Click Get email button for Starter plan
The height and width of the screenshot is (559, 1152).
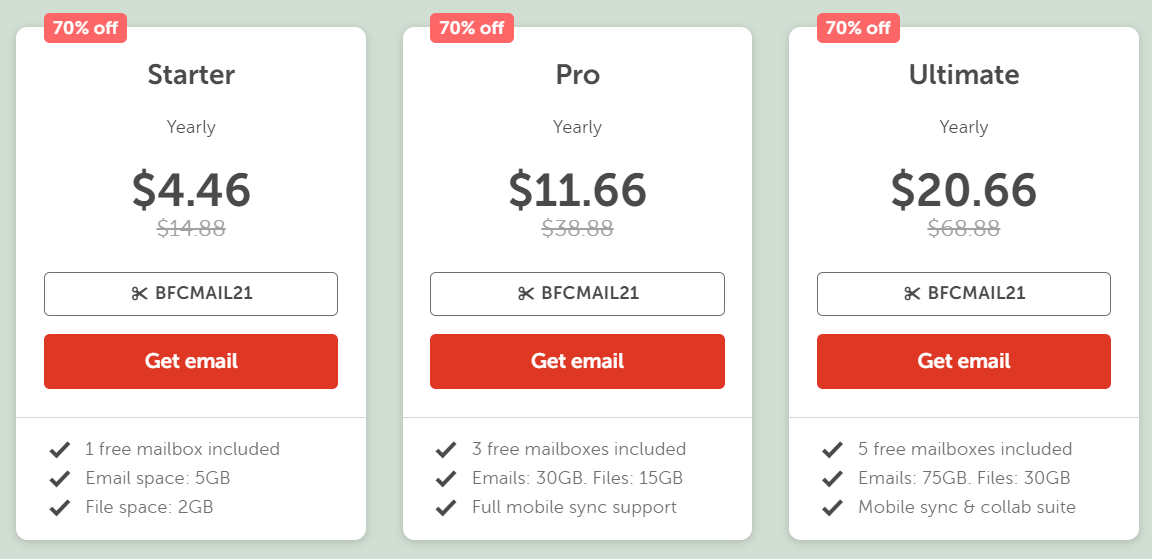[191, 361]
